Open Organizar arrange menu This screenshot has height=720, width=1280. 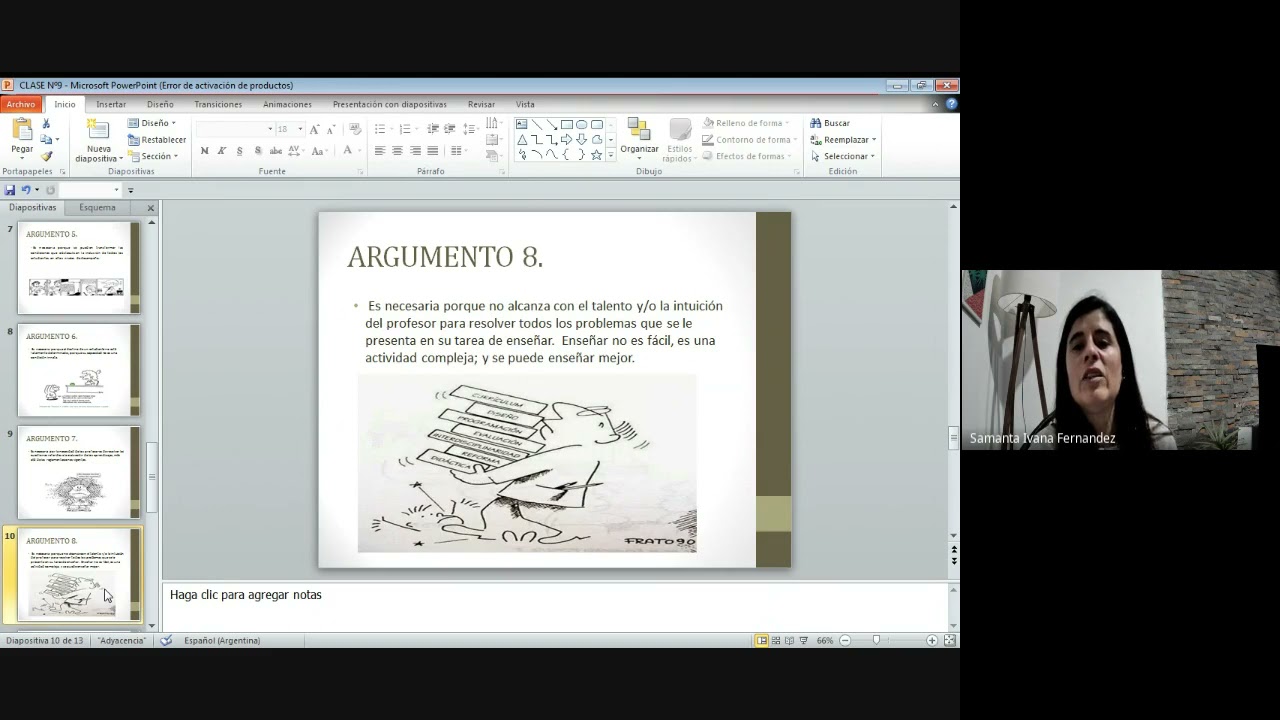[640, 139]
